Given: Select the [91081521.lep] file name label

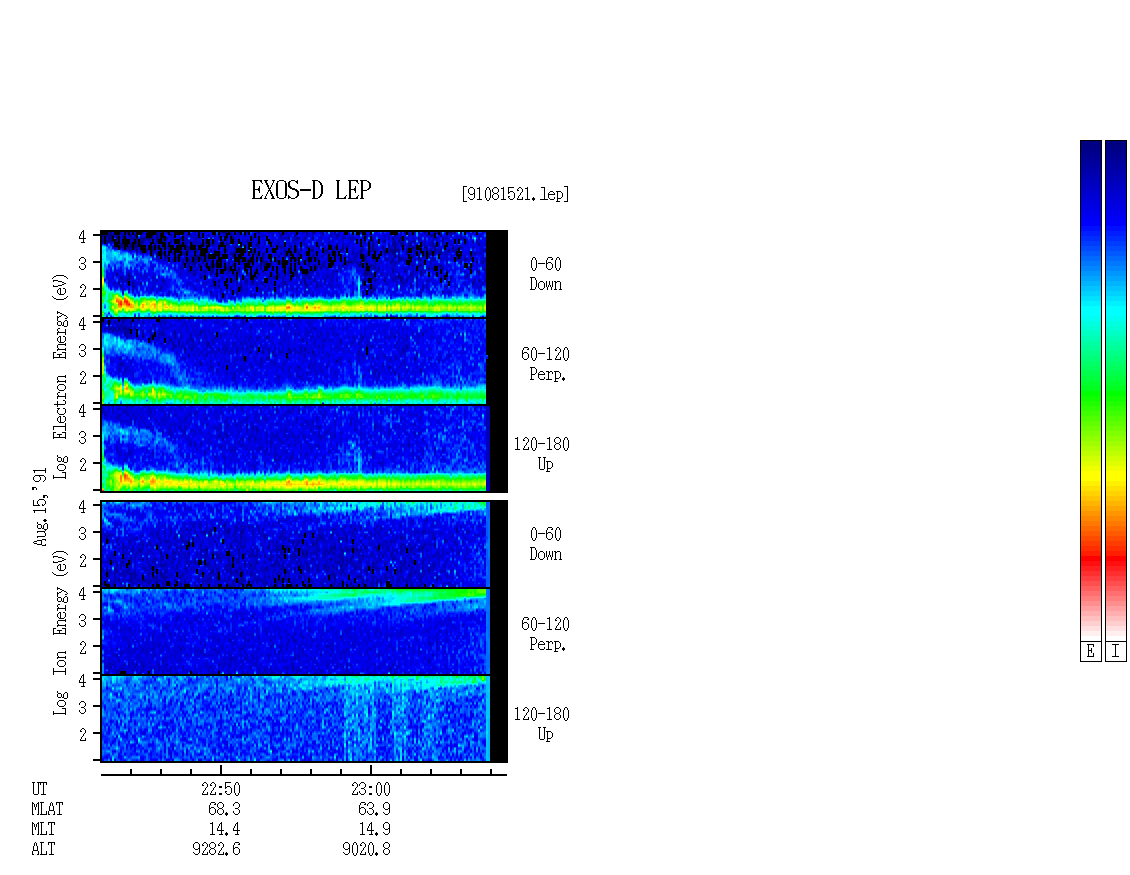Looking at the screenshot, I should coord(515,194).
